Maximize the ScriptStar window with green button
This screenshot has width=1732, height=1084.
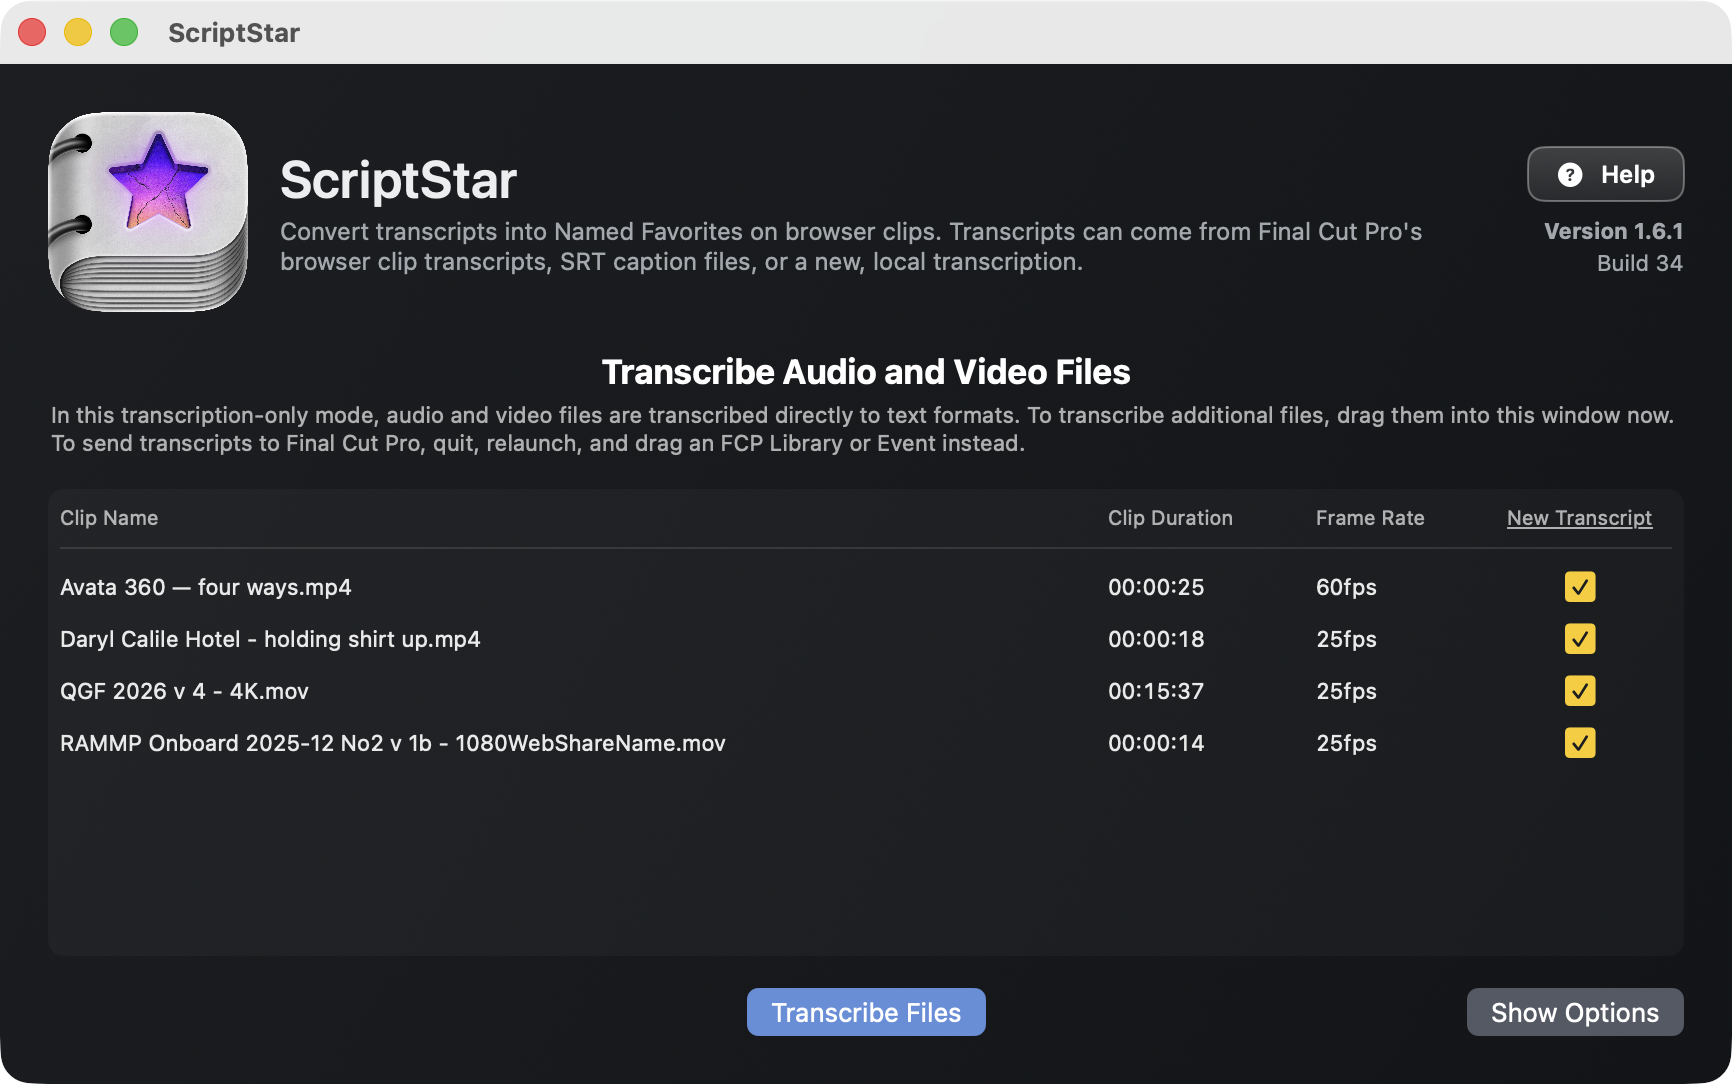[124, 33]
